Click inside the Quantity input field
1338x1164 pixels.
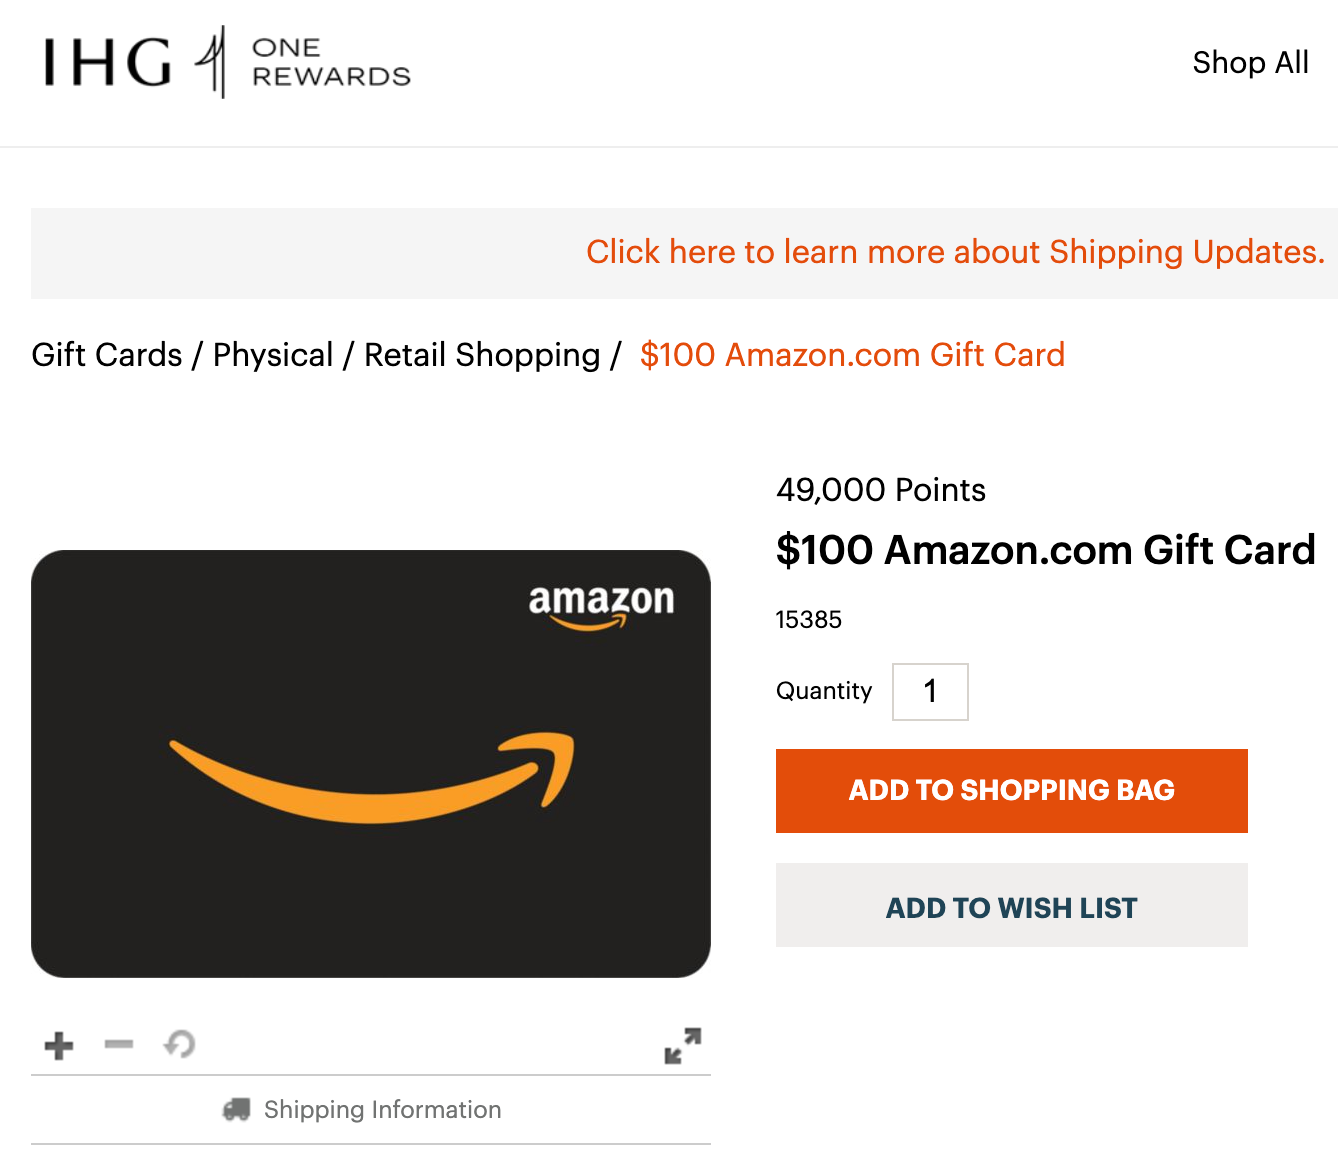930,691
